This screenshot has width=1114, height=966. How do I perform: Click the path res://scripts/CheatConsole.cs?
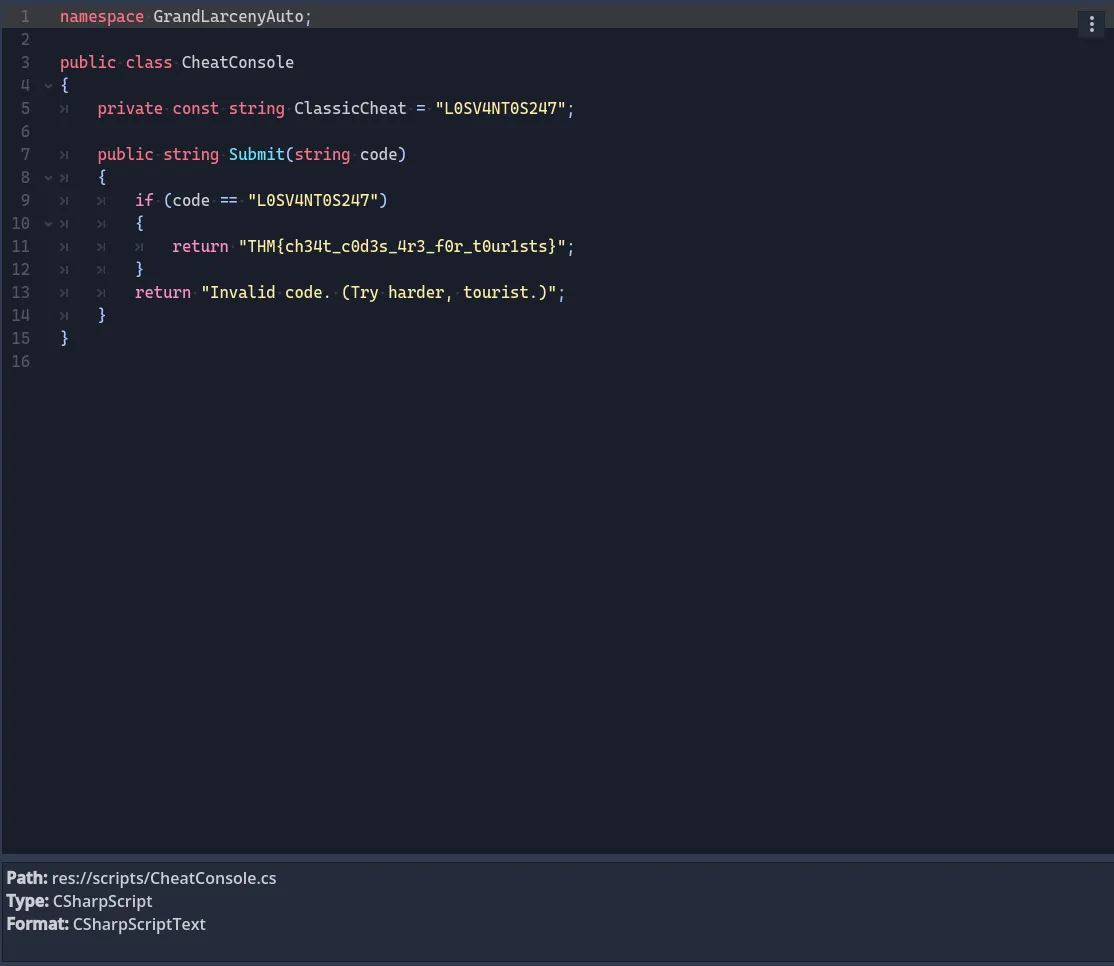click(164, 879)
